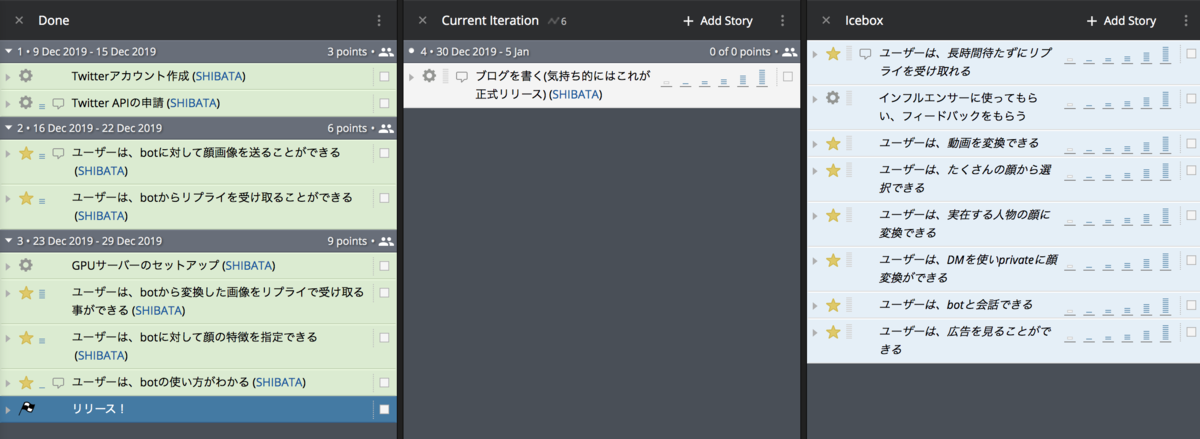Screen dimensions: 1200x439
Task: Click star icon of DMを使いprivateに顔変換 story
Action: 833,260
